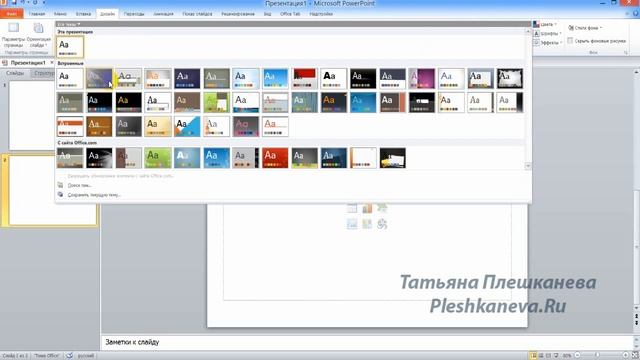Image resolution: width=640 pixels, height=360 pixels.
Task: Start slide show from status bar icon
Action: pyautogui.click(x=556, y=356)
